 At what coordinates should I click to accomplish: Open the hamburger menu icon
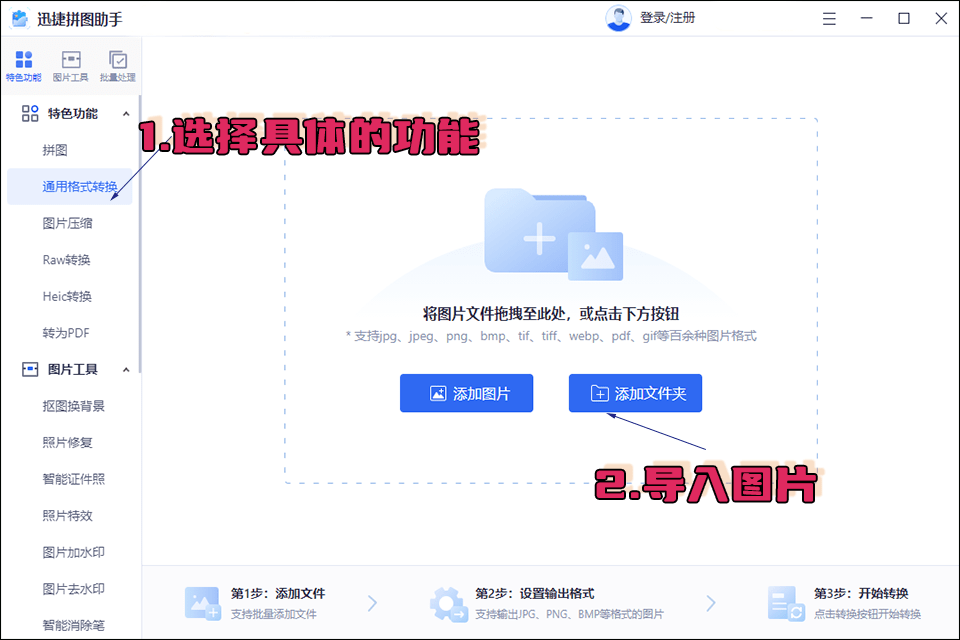click(x=829, y=19)
